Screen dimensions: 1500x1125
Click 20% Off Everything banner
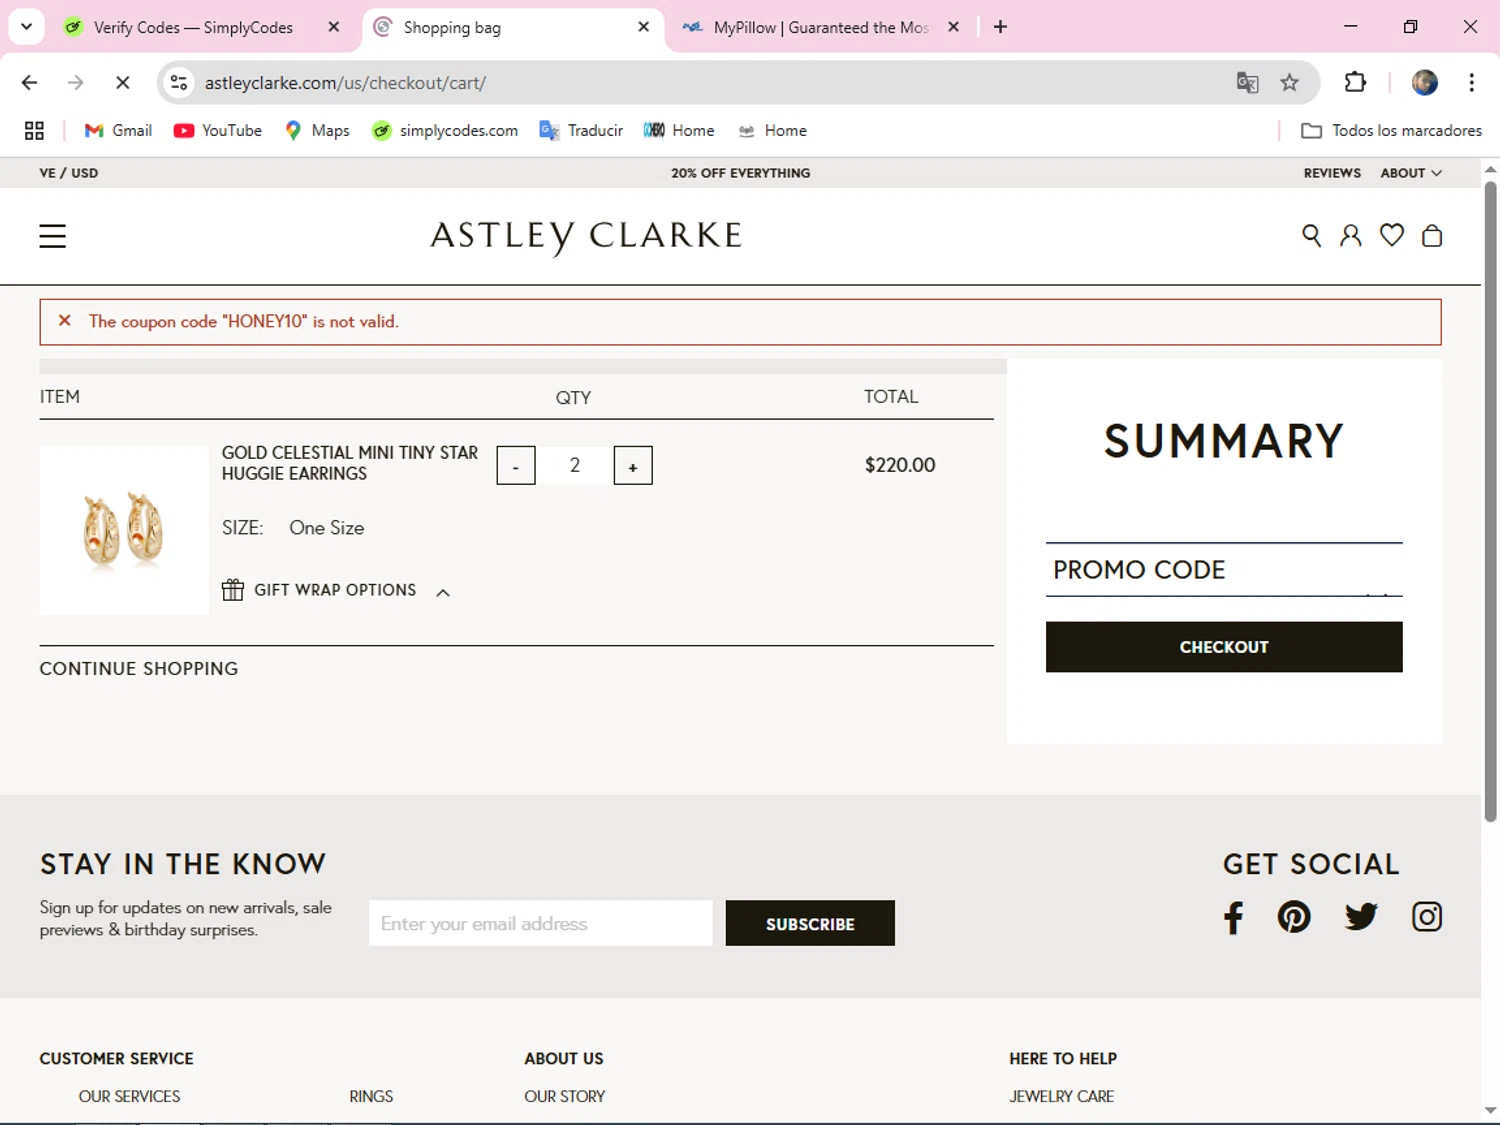(741, 173)
